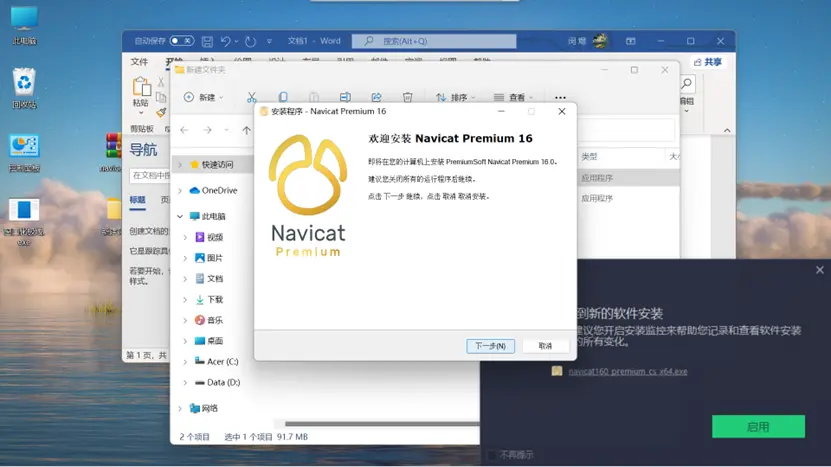This screenshot has height=467, width=831.
Task: Select Videos folder in Explorer tree
Action: pyautogui.click(x=209, y=237)
